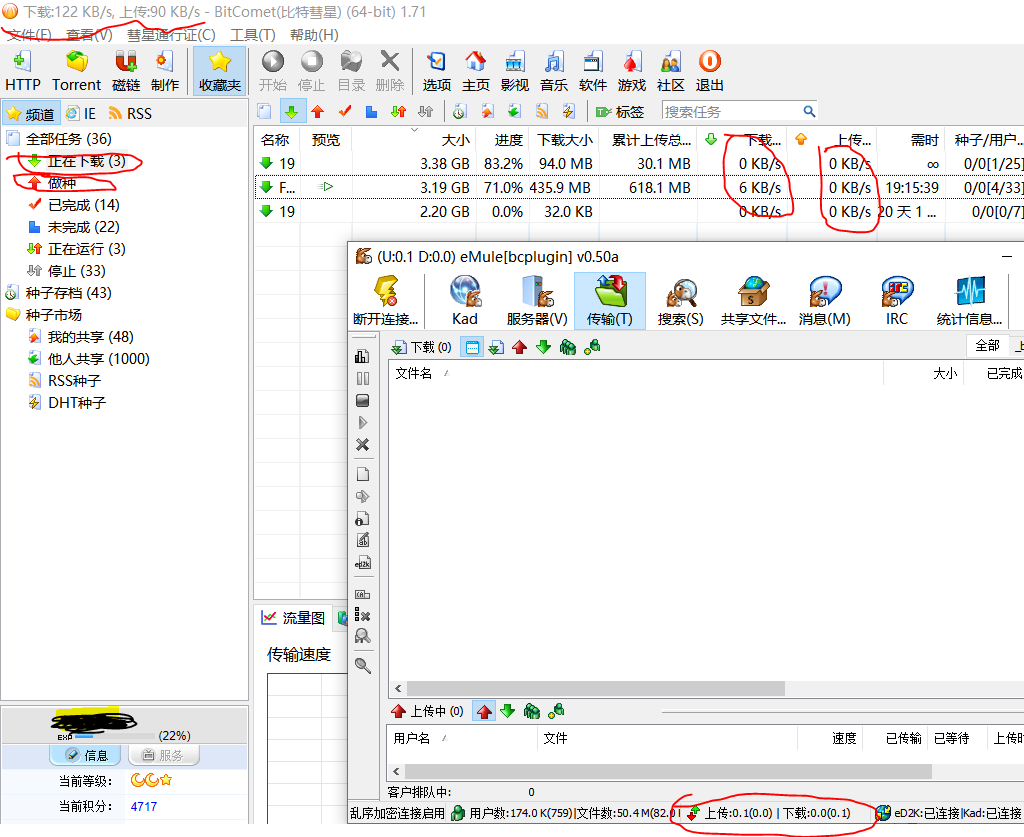Image resolution: width=1024 pixels, height=837 pixels.
Task: Switch to the IE tab
Action: [x=82, y=114]
